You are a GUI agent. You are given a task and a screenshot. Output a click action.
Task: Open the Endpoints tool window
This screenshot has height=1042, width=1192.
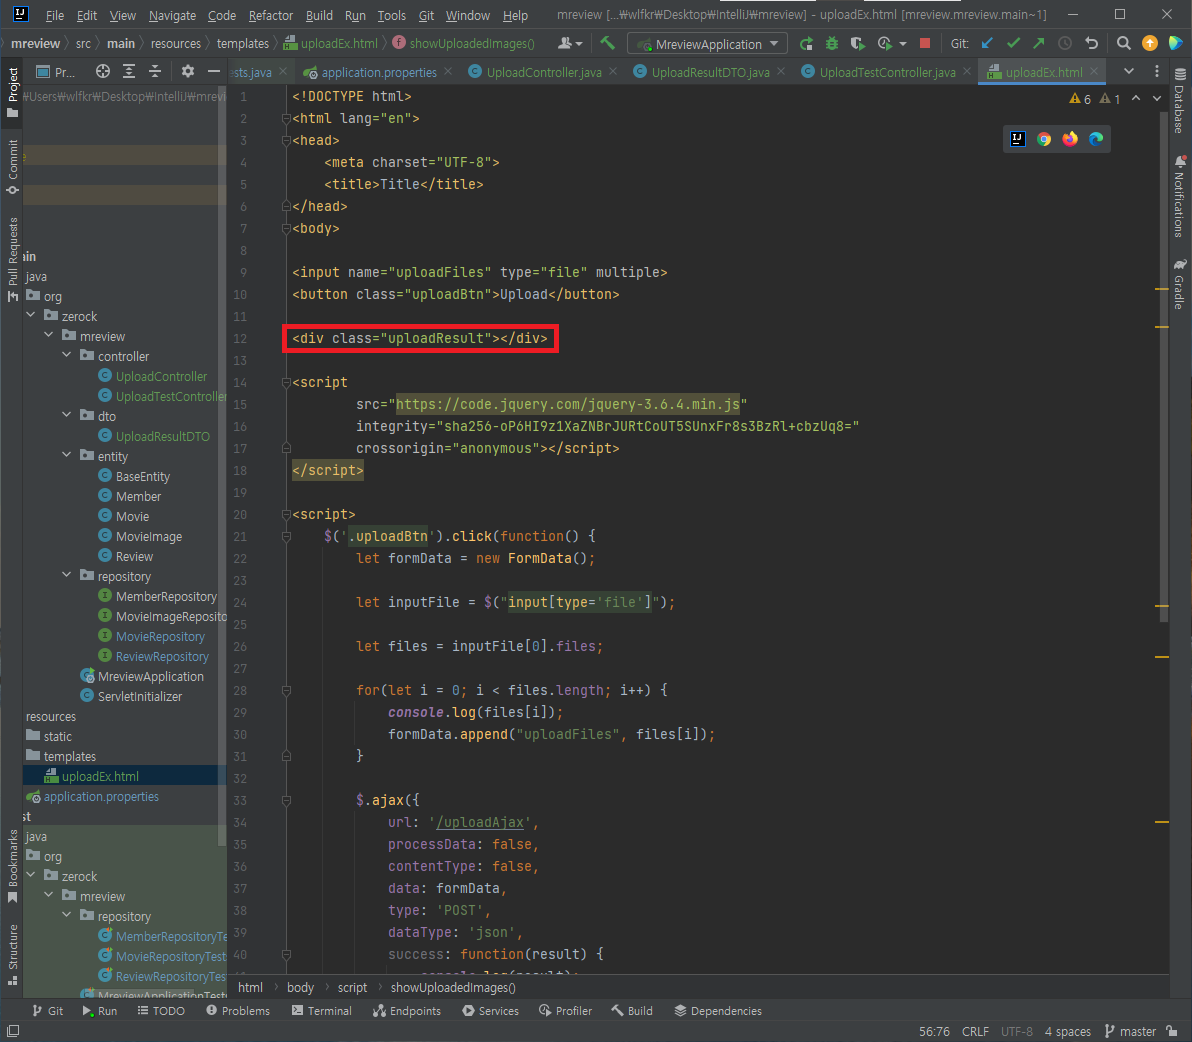[407, 1011]
